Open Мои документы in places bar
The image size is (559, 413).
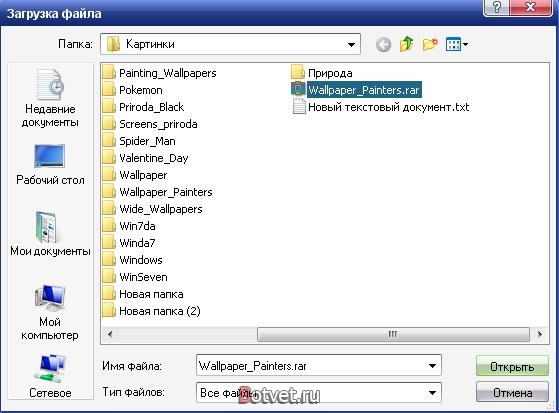[x=50, y=234]
